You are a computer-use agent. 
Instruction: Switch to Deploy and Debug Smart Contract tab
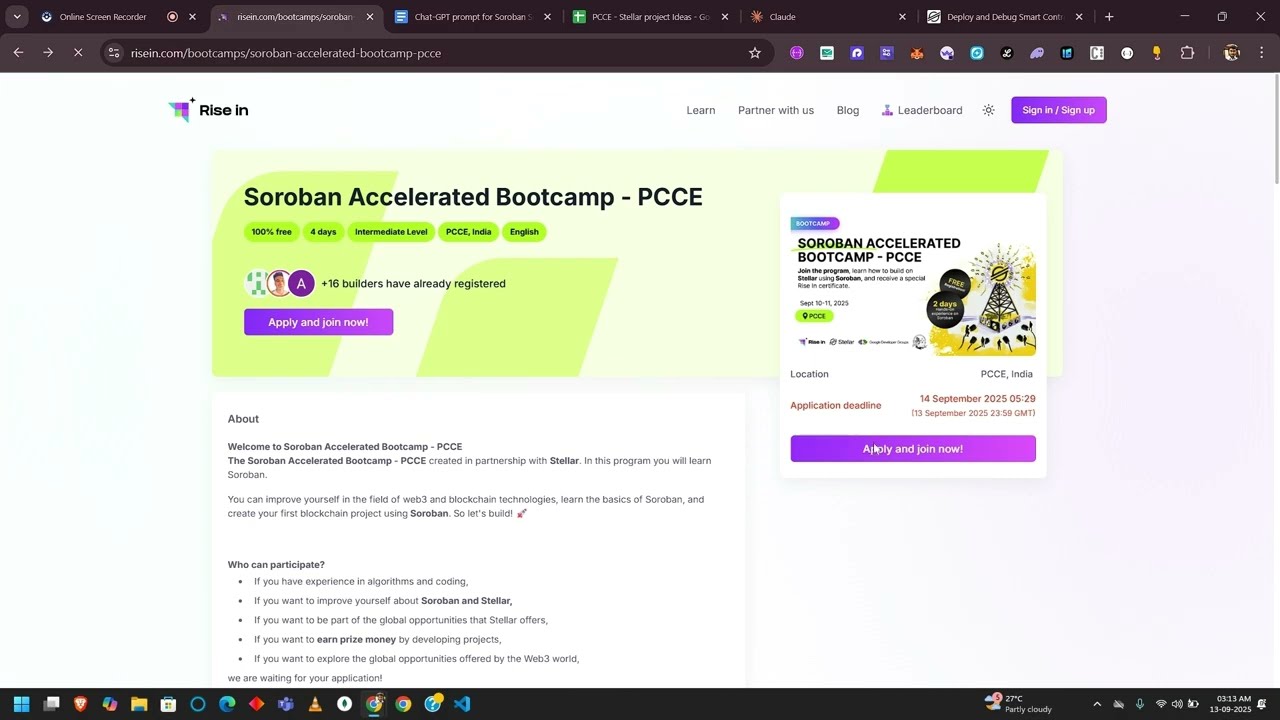pos(1004,17)
